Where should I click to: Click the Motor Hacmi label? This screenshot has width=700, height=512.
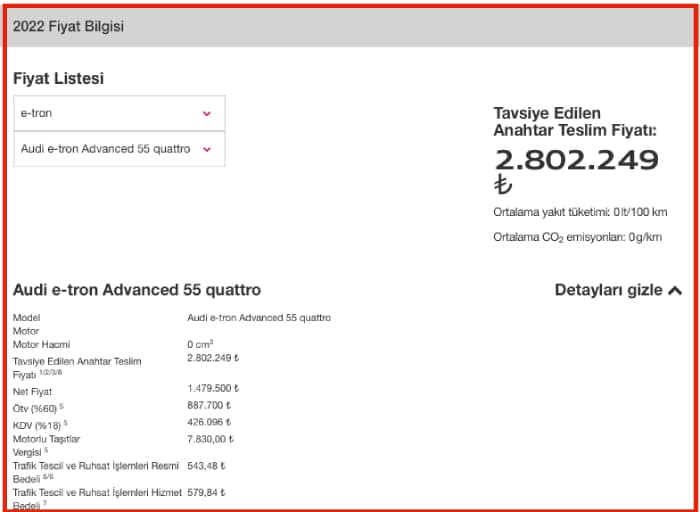coord(41,345)
